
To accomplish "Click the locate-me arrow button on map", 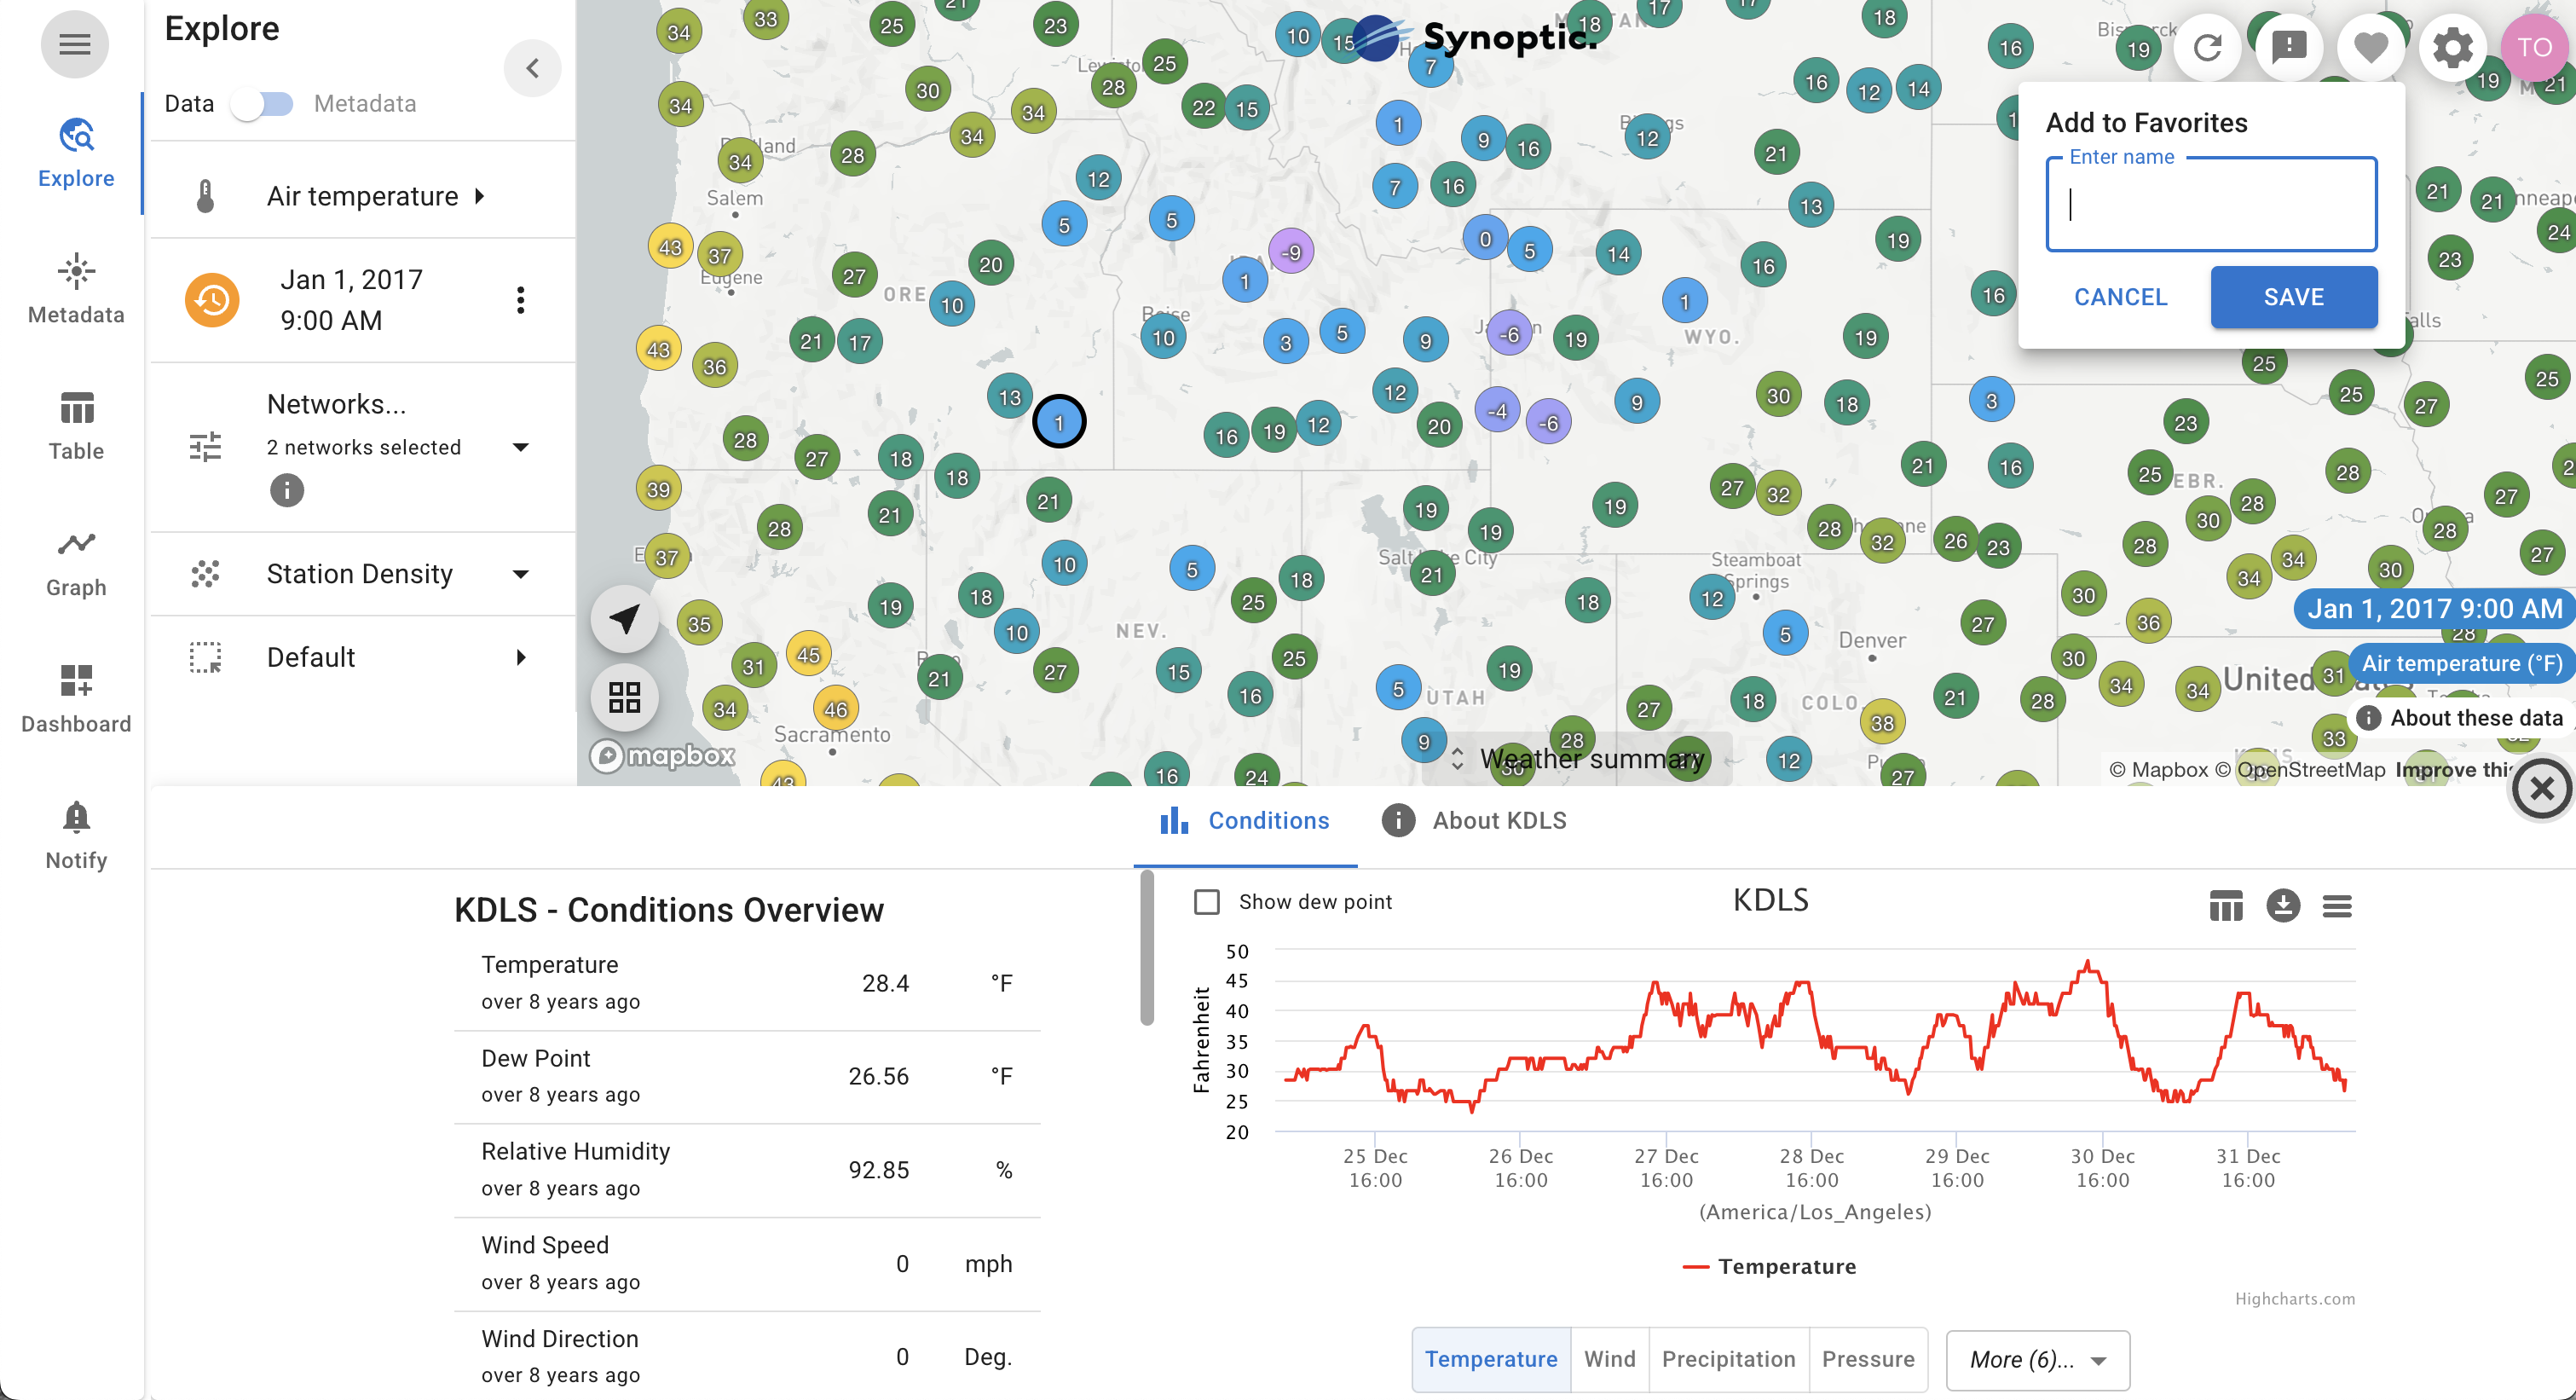I will point(625,618).
